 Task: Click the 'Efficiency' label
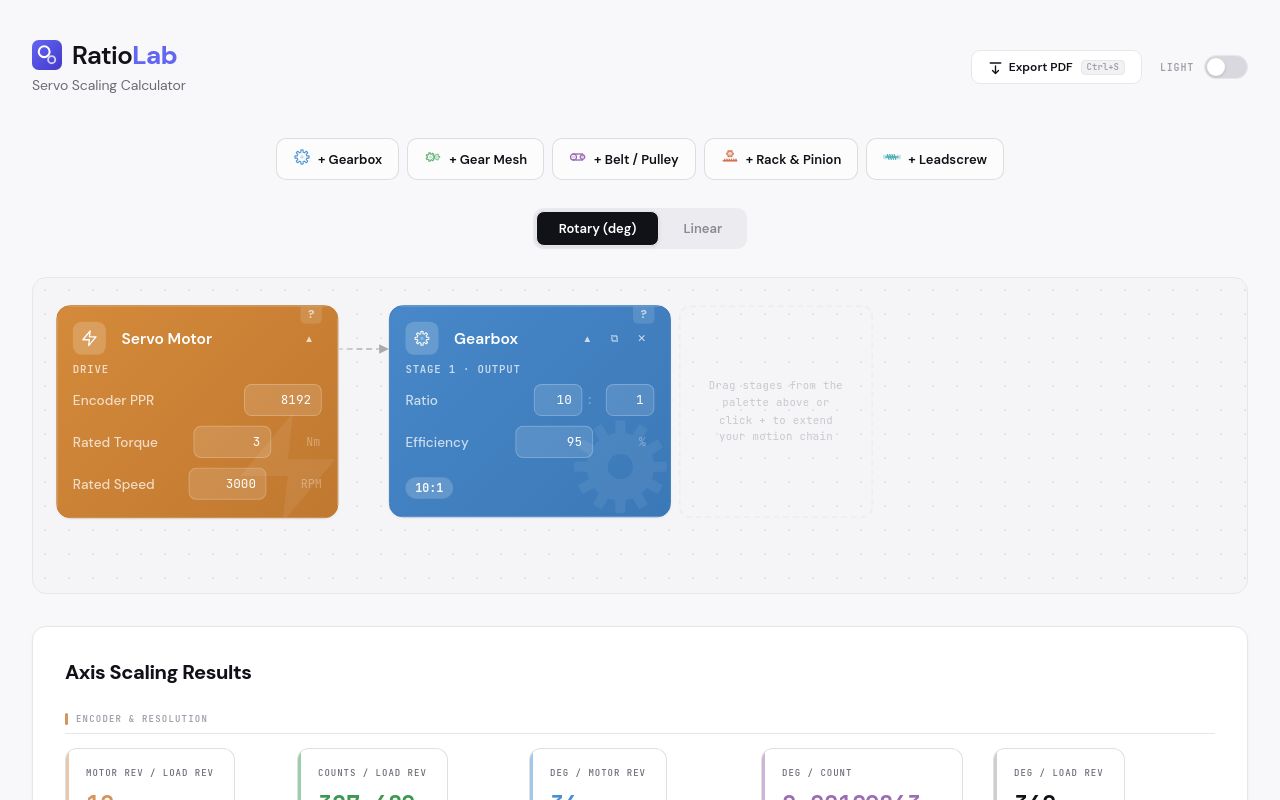tap(437, 442)
